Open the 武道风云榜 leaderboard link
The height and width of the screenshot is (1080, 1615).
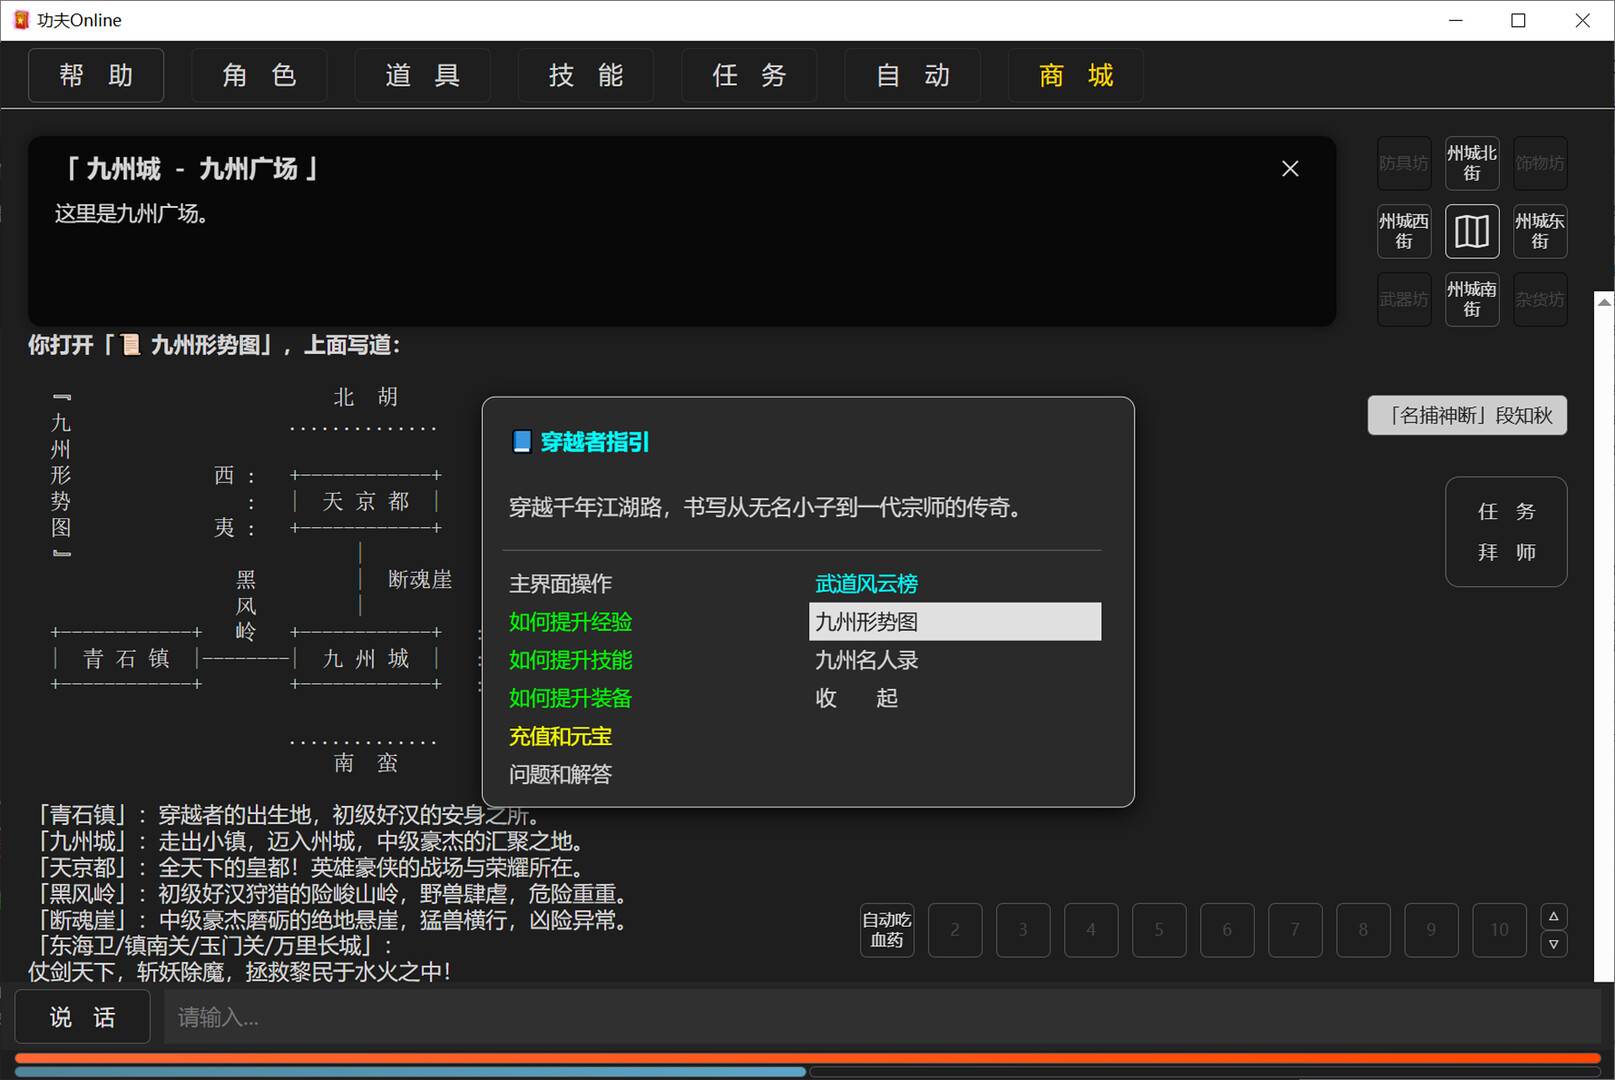866,583
